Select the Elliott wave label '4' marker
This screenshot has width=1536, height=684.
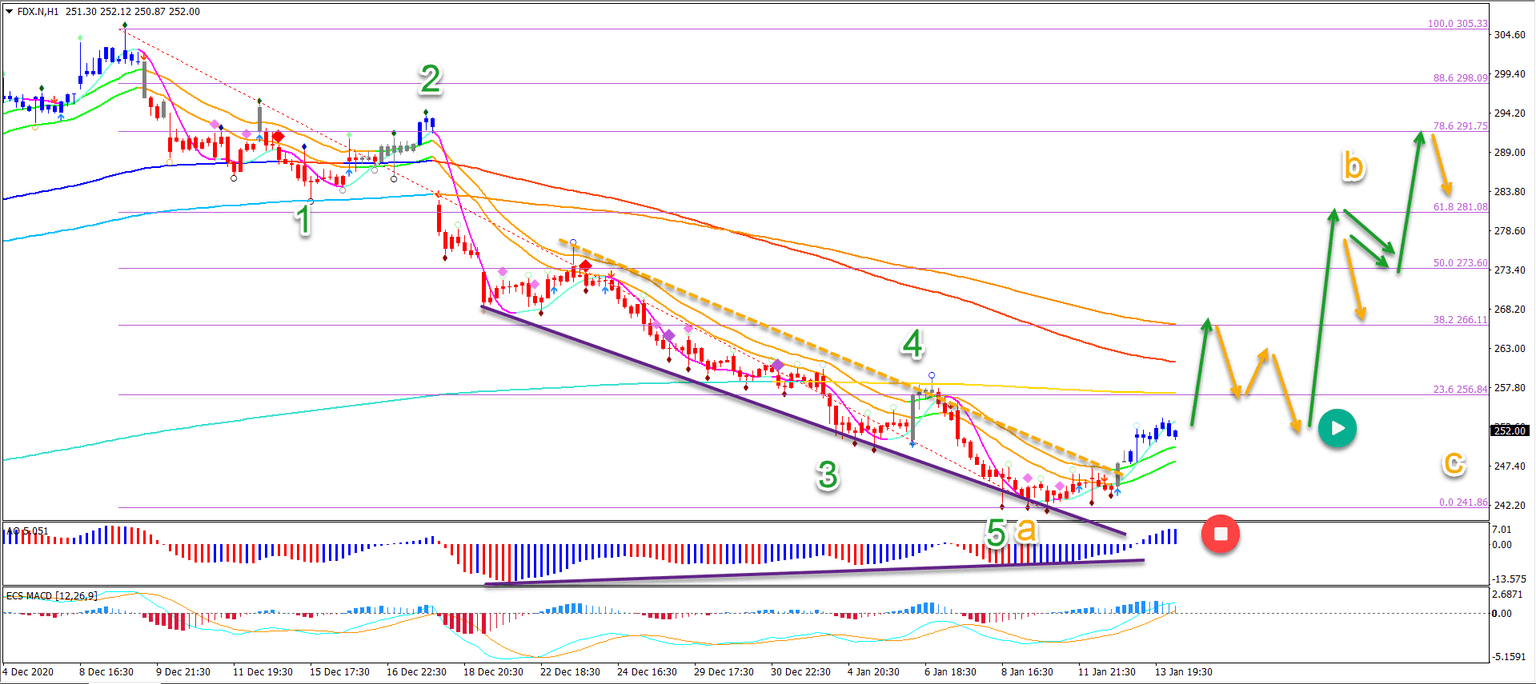912,344
